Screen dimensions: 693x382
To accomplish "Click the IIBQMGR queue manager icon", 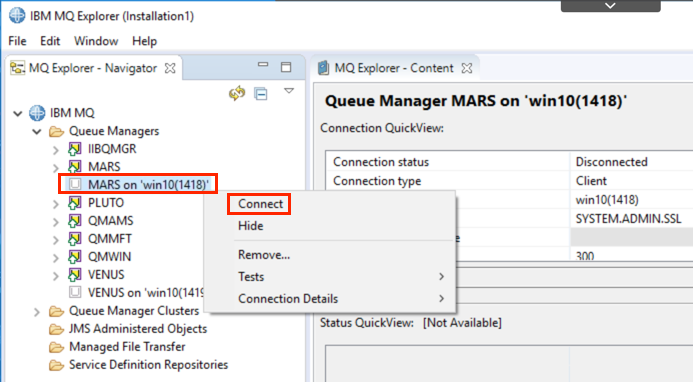I will click(x=75, y=149).
